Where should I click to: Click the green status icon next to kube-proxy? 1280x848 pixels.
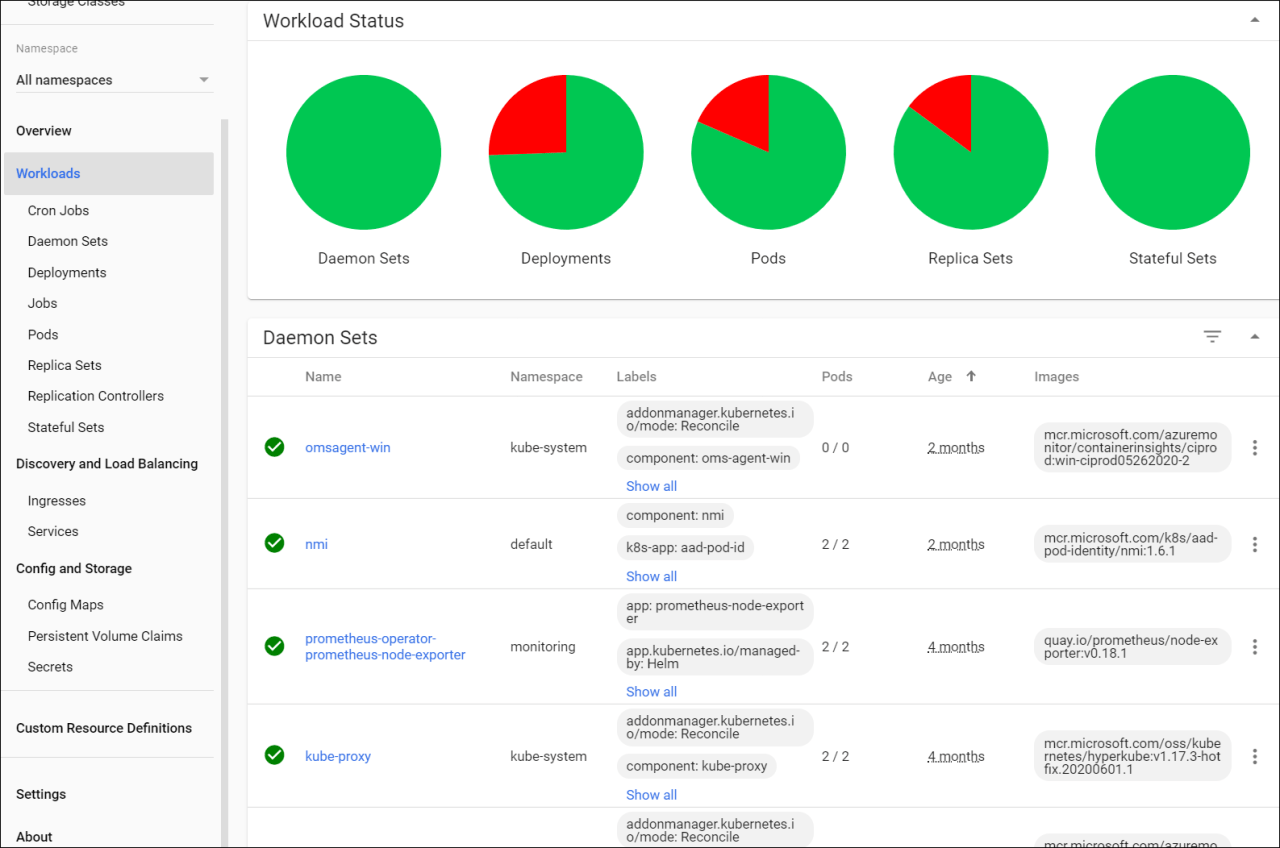tap(274, 756)
